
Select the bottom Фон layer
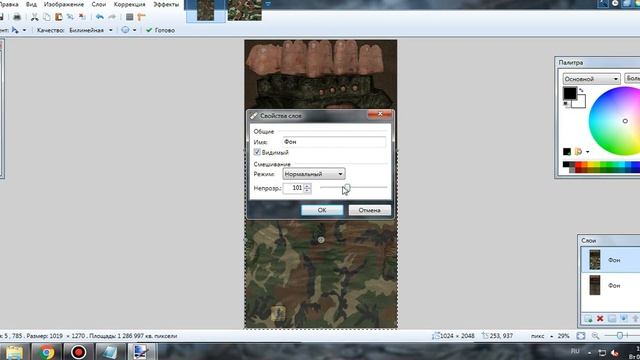pos(611,285)
